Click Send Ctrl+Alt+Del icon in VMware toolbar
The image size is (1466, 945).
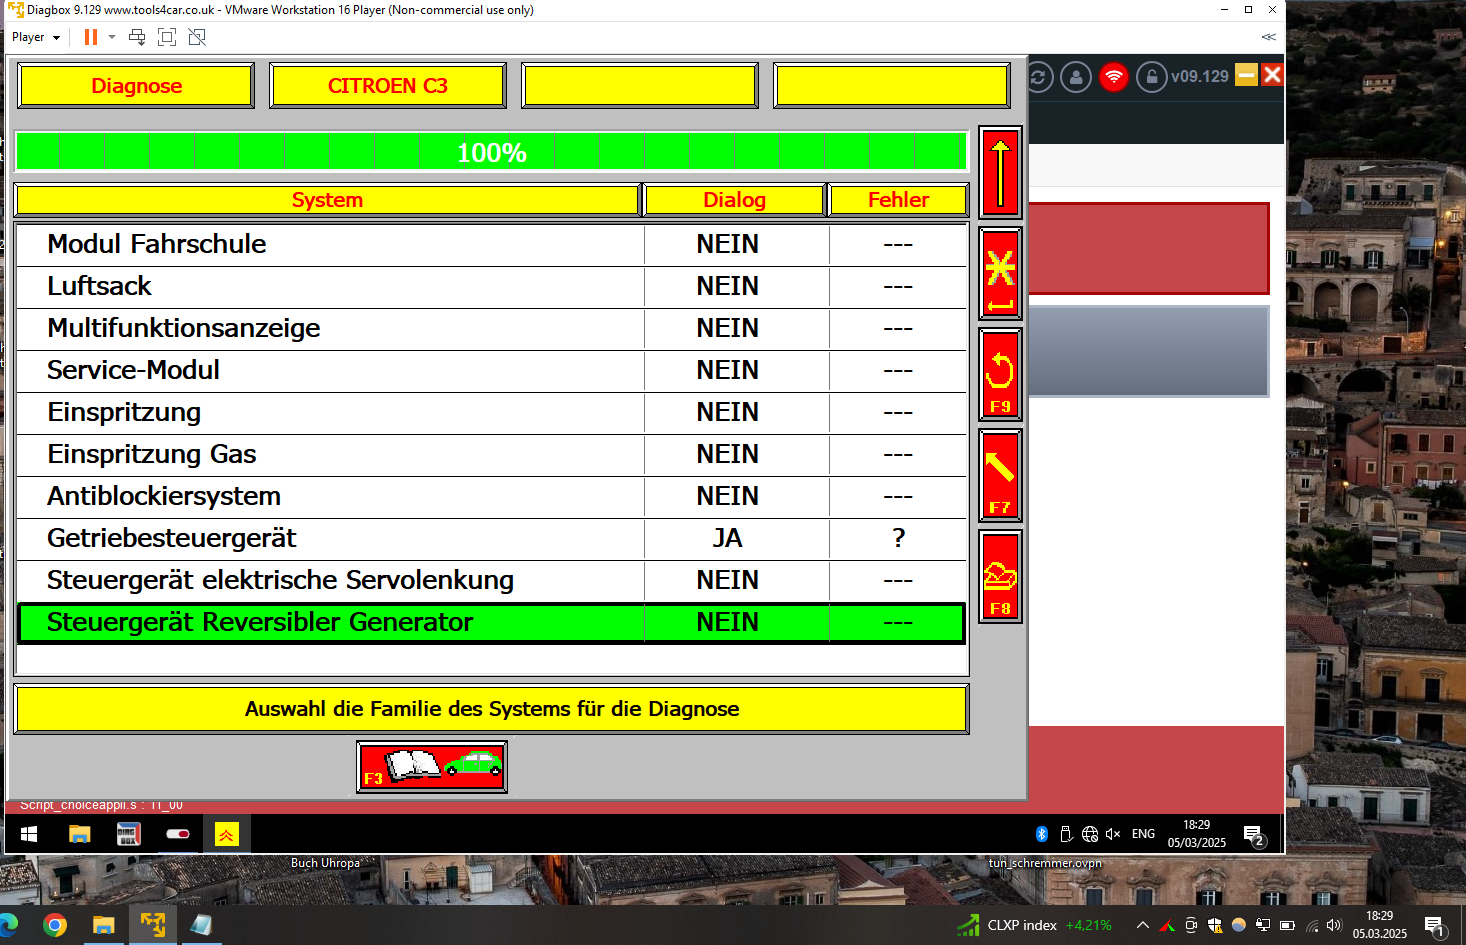tap(137, 37)
